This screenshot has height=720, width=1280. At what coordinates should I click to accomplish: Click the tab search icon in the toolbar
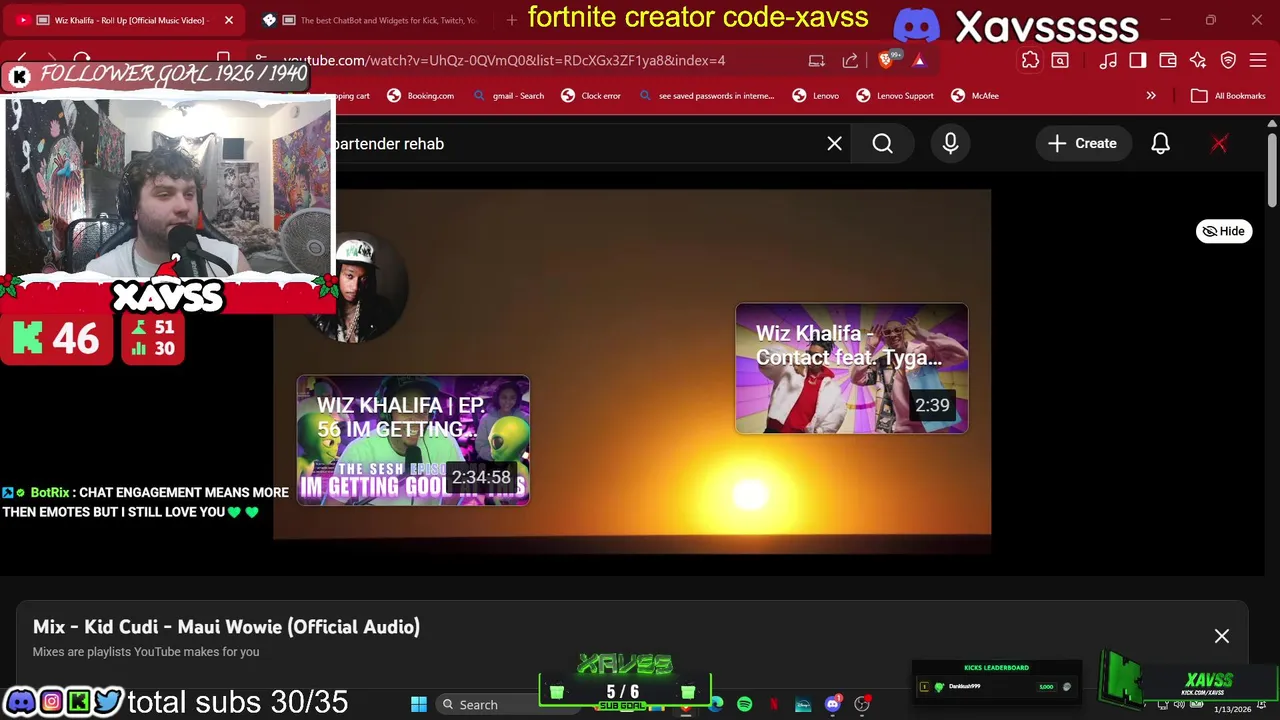click(x=1060, y=60)
